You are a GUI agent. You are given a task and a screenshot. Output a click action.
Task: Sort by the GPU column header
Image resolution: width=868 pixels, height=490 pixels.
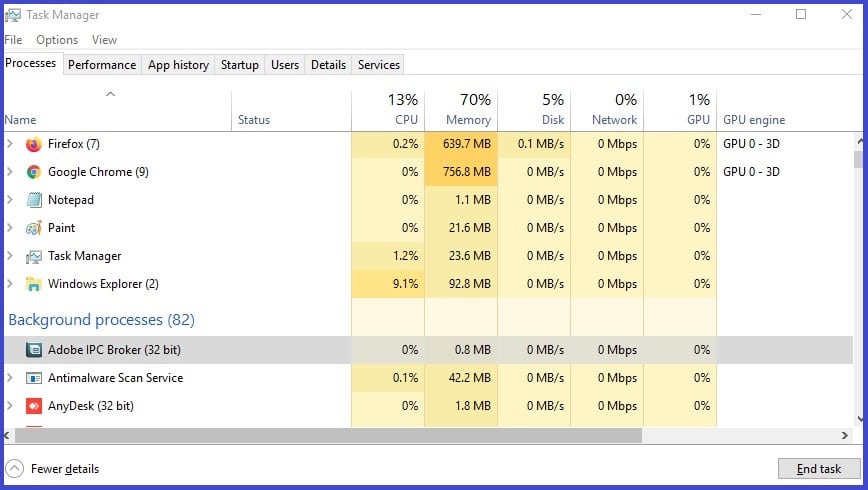click(x=680, y=111)
